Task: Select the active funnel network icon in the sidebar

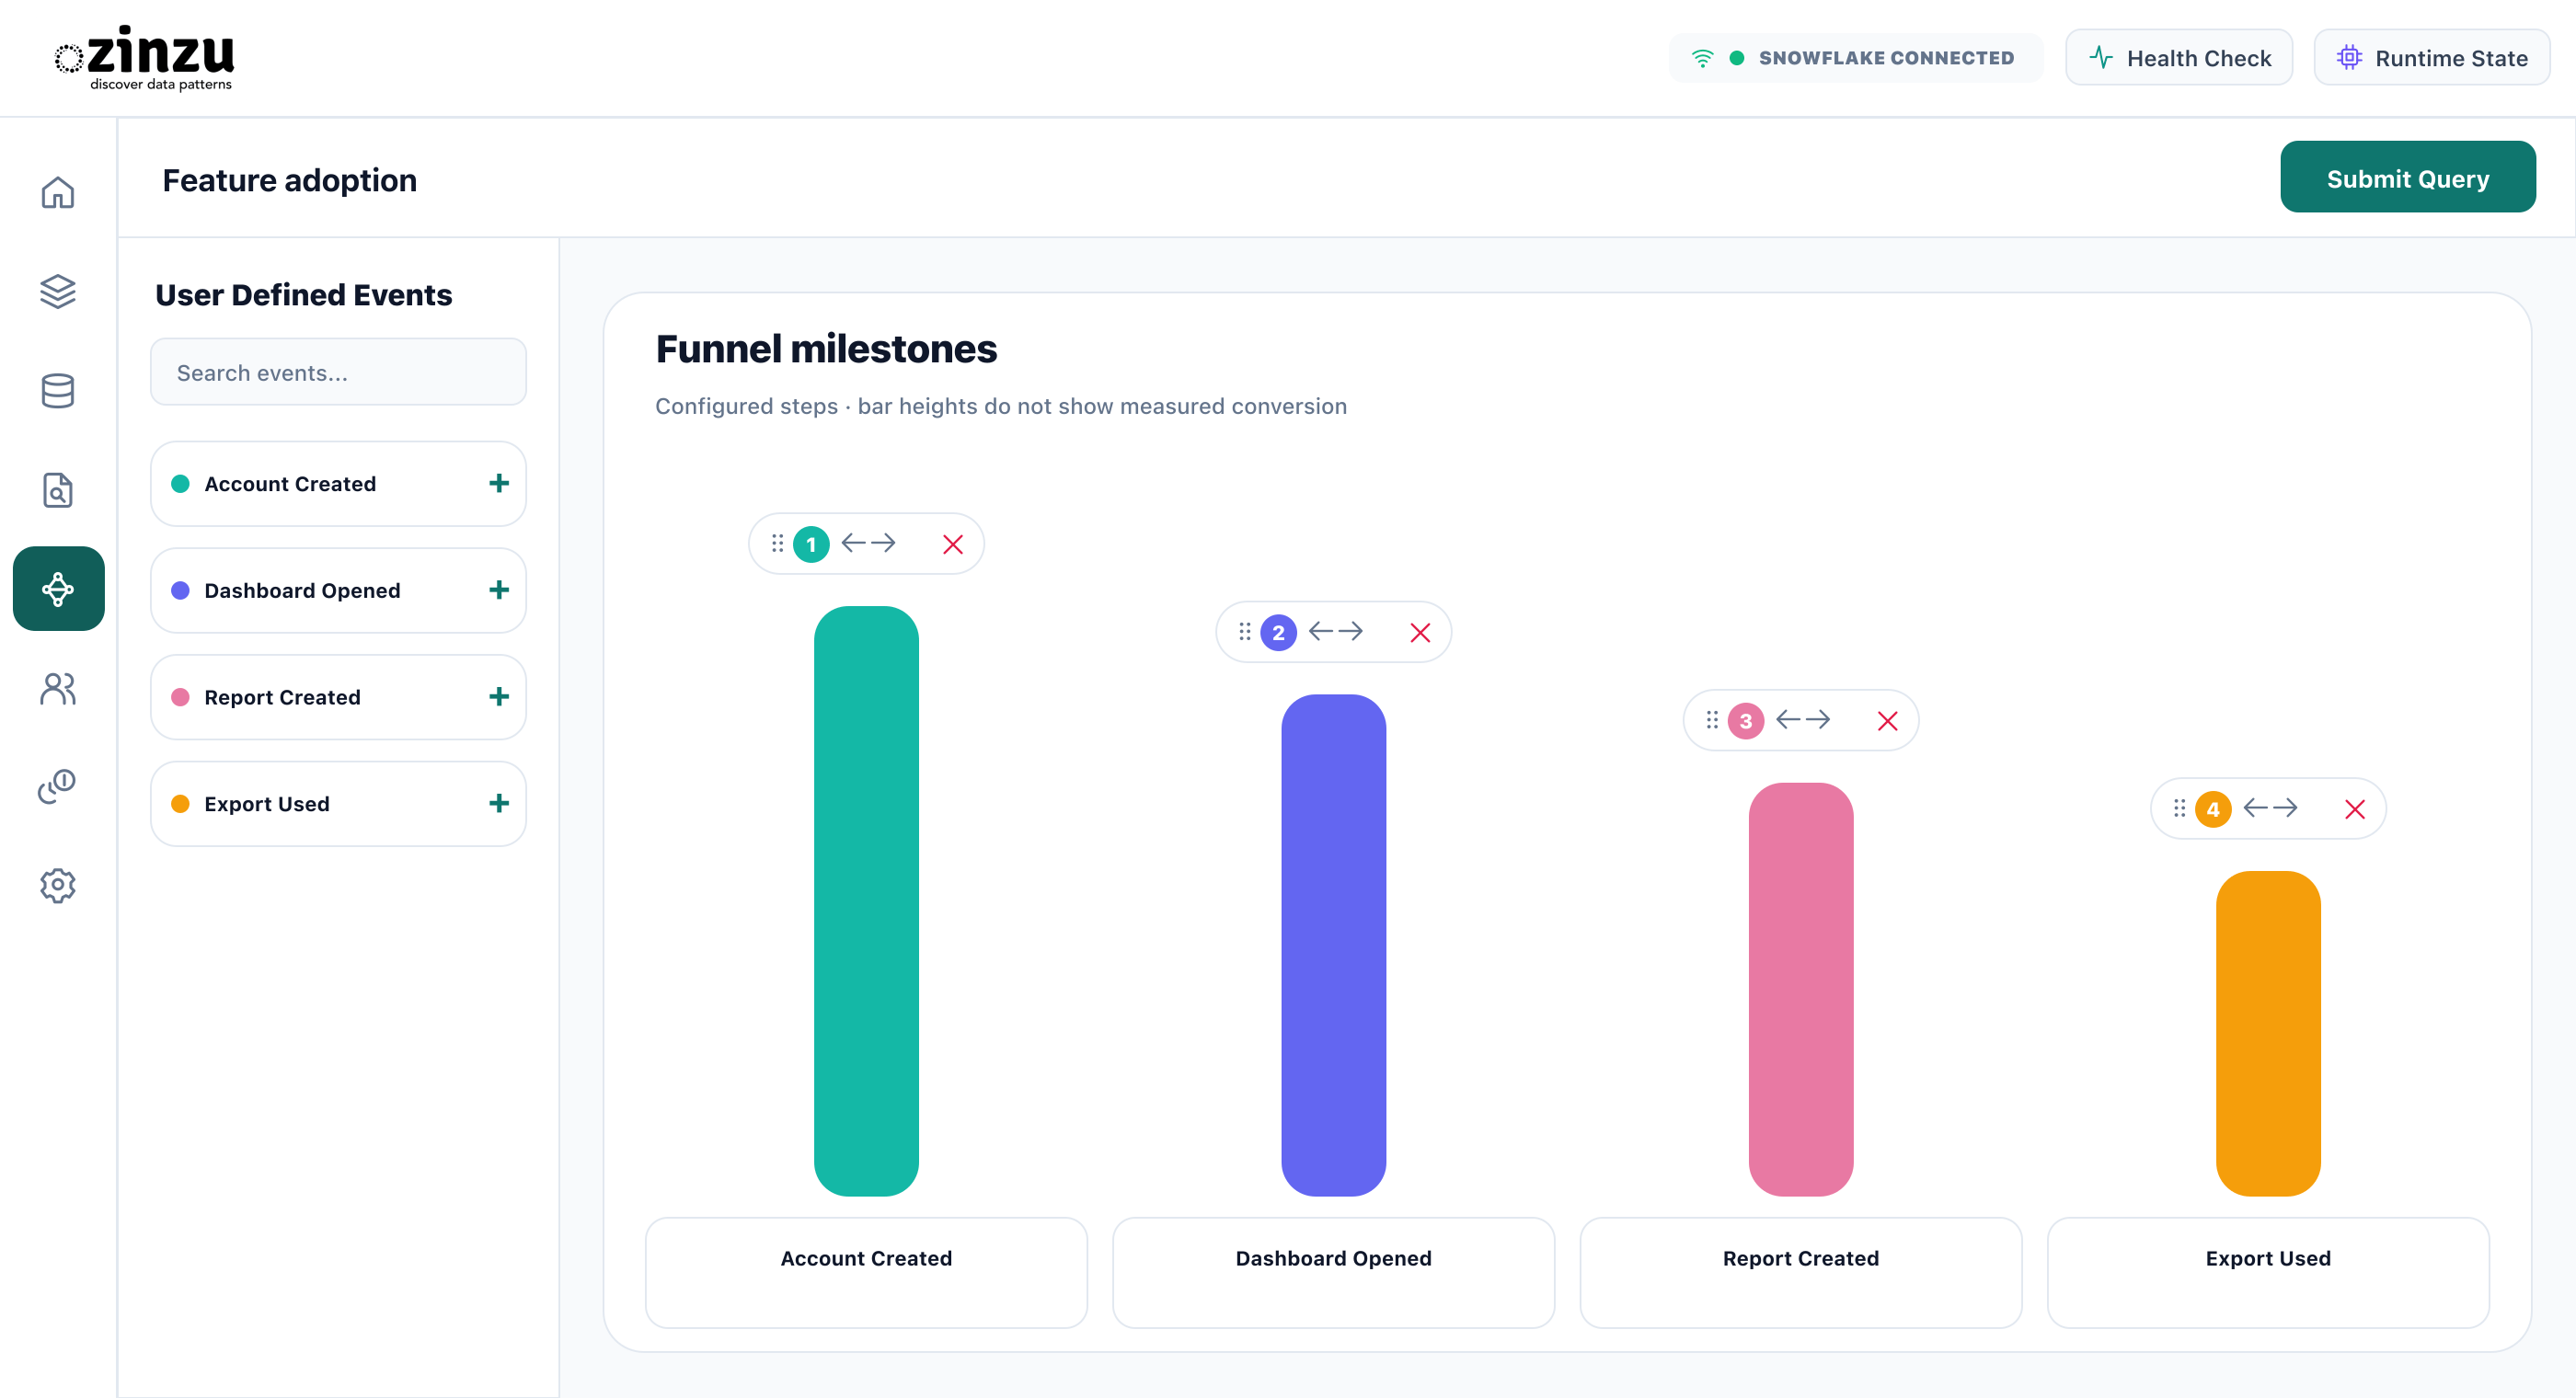Action: coord(58,589)
